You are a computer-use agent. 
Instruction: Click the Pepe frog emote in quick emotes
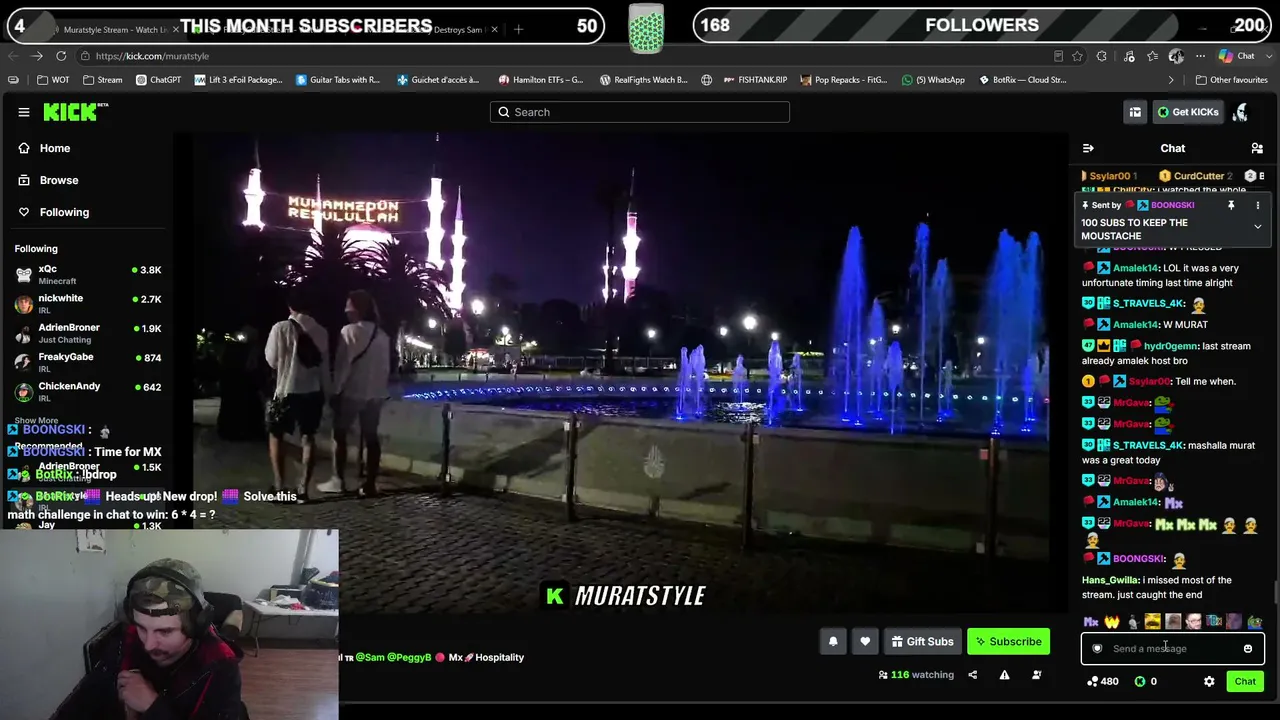1254,622
